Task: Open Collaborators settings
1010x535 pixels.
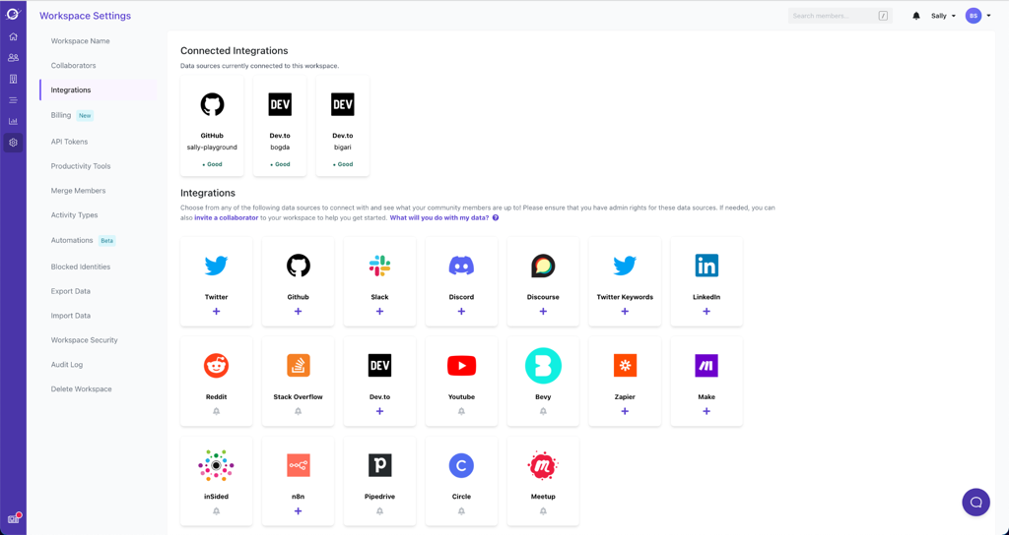Action: [73, 66]
